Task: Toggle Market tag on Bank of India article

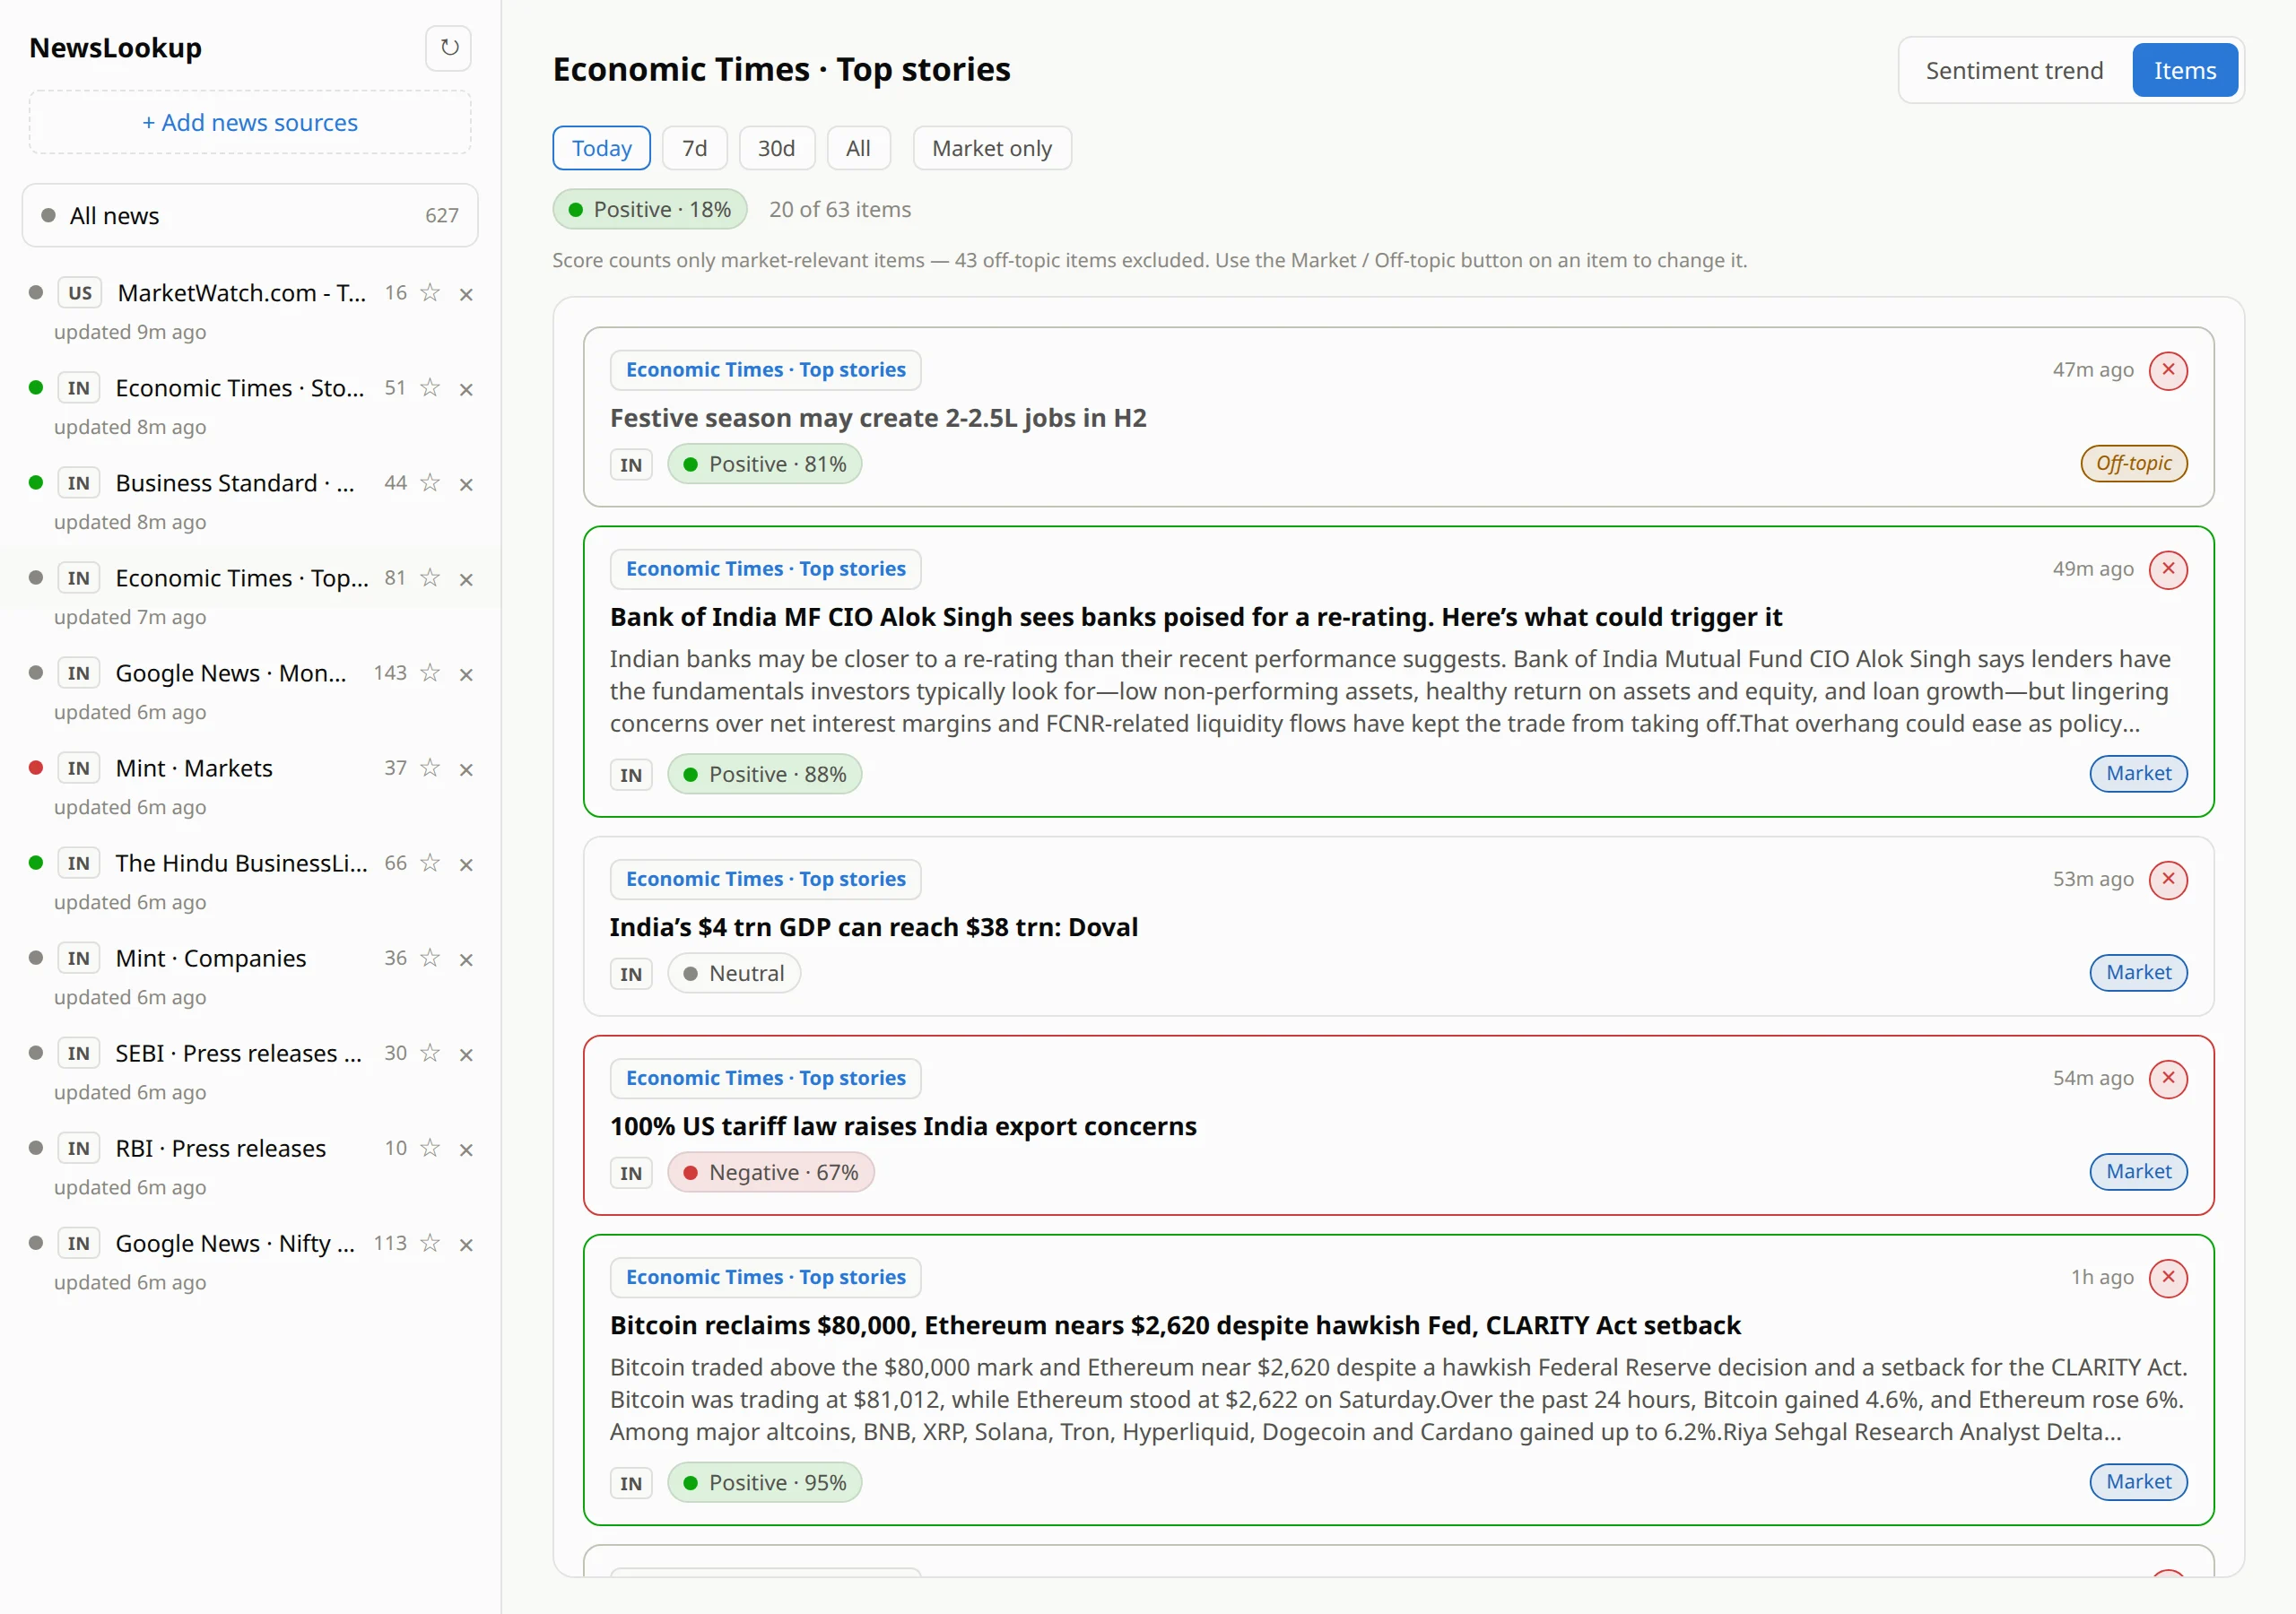Action: [2138, 773]
